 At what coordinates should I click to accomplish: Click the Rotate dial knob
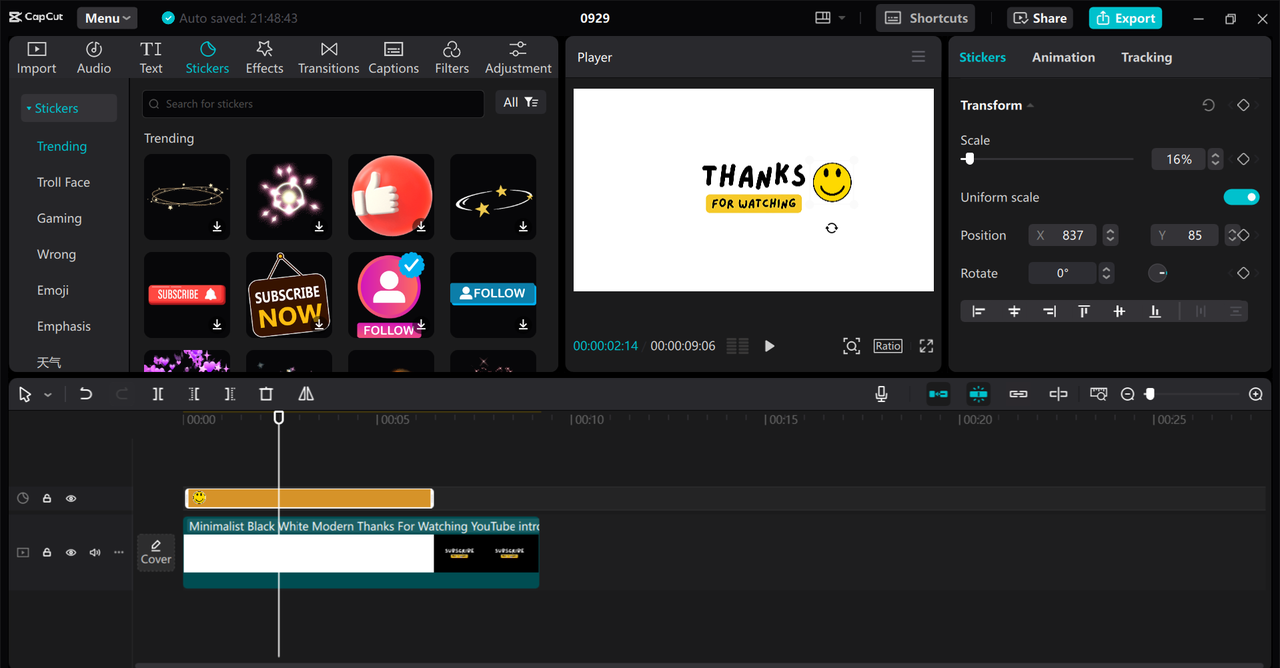[1157, 273]
